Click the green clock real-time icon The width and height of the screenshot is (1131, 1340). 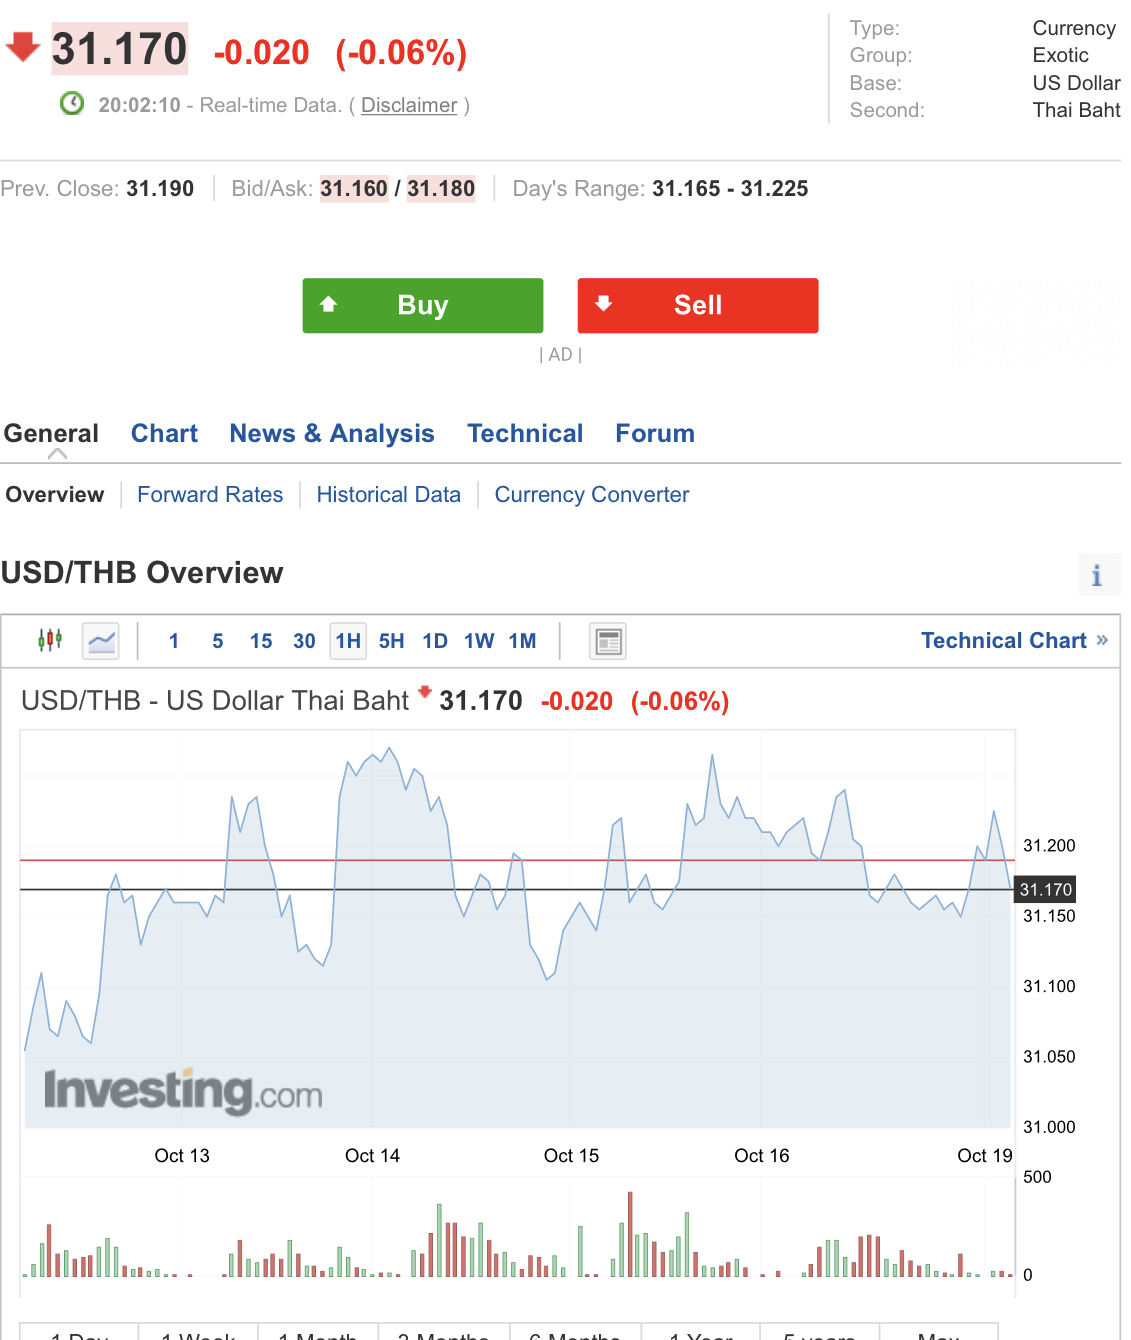click(72, 104)
